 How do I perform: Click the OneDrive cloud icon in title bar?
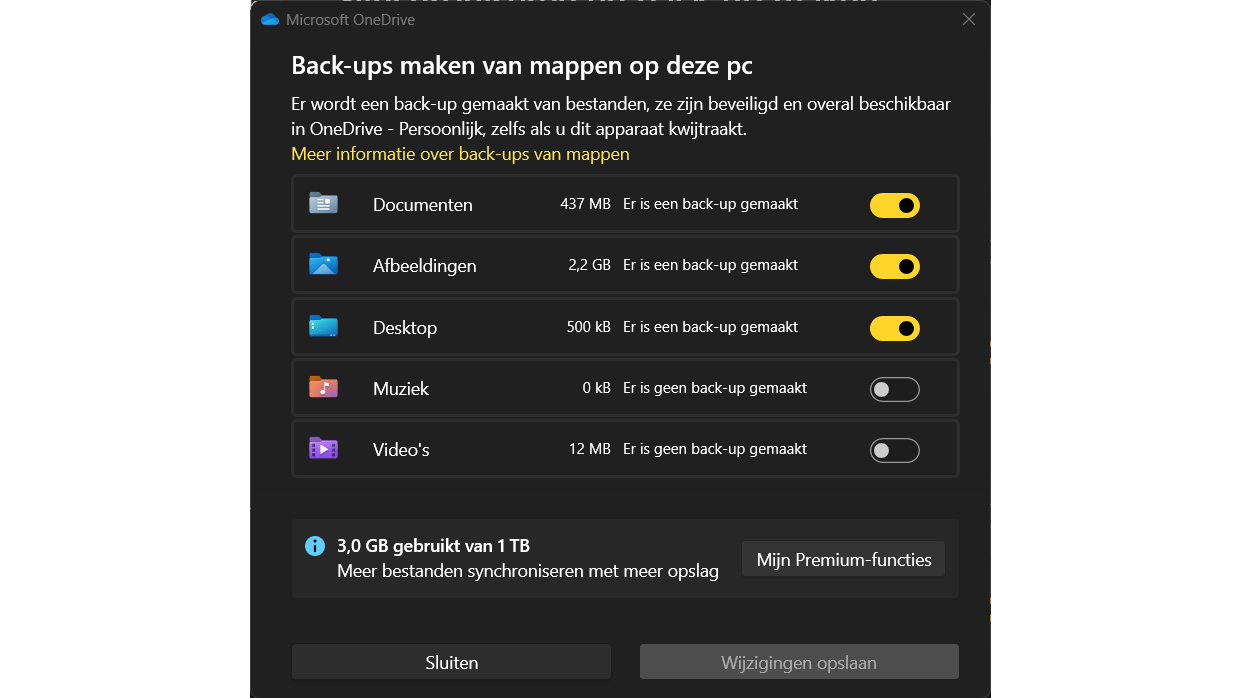(x=269, y=19)
